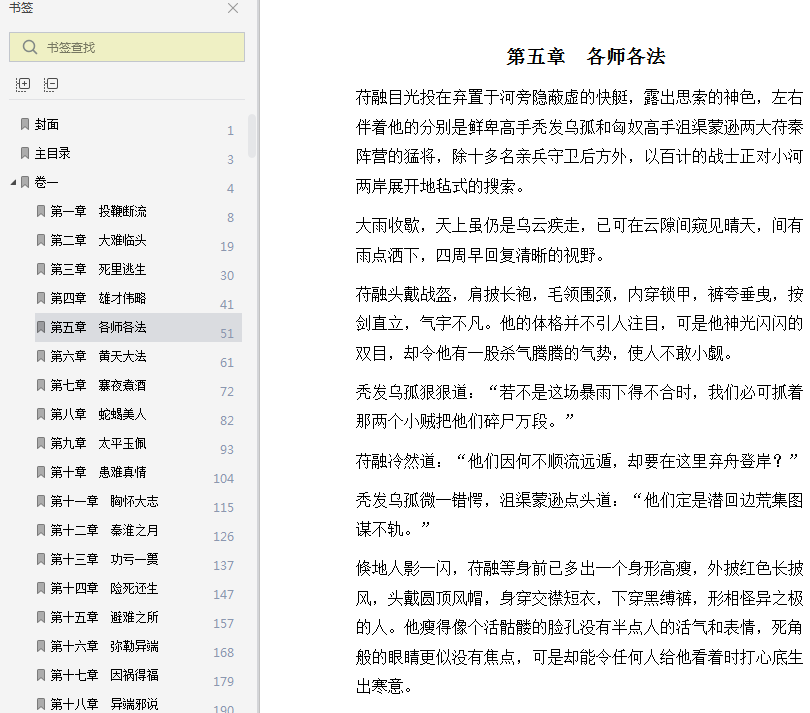Click page number 168 in bookmark list

click(224, 653)
